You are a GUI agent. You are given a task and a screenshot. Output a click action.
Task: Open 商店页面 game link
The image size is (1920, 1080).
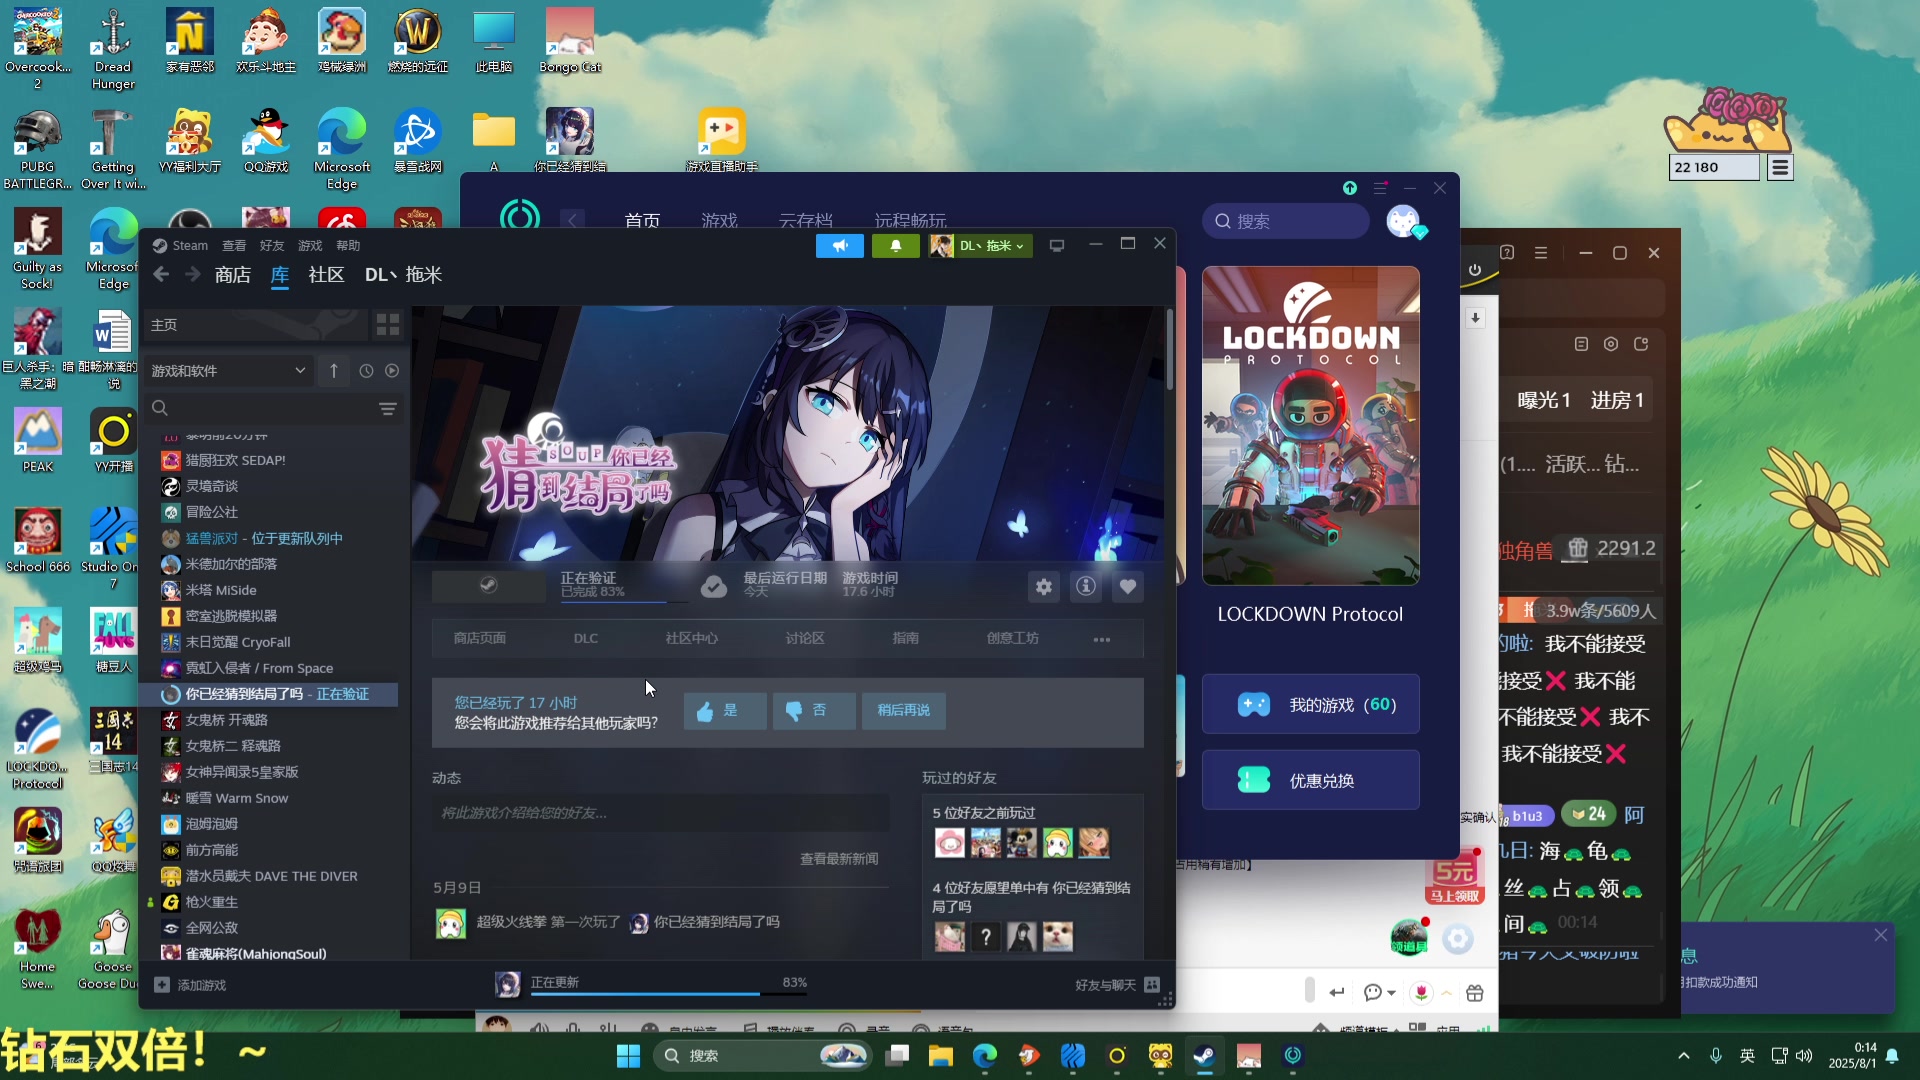[480, 638]
